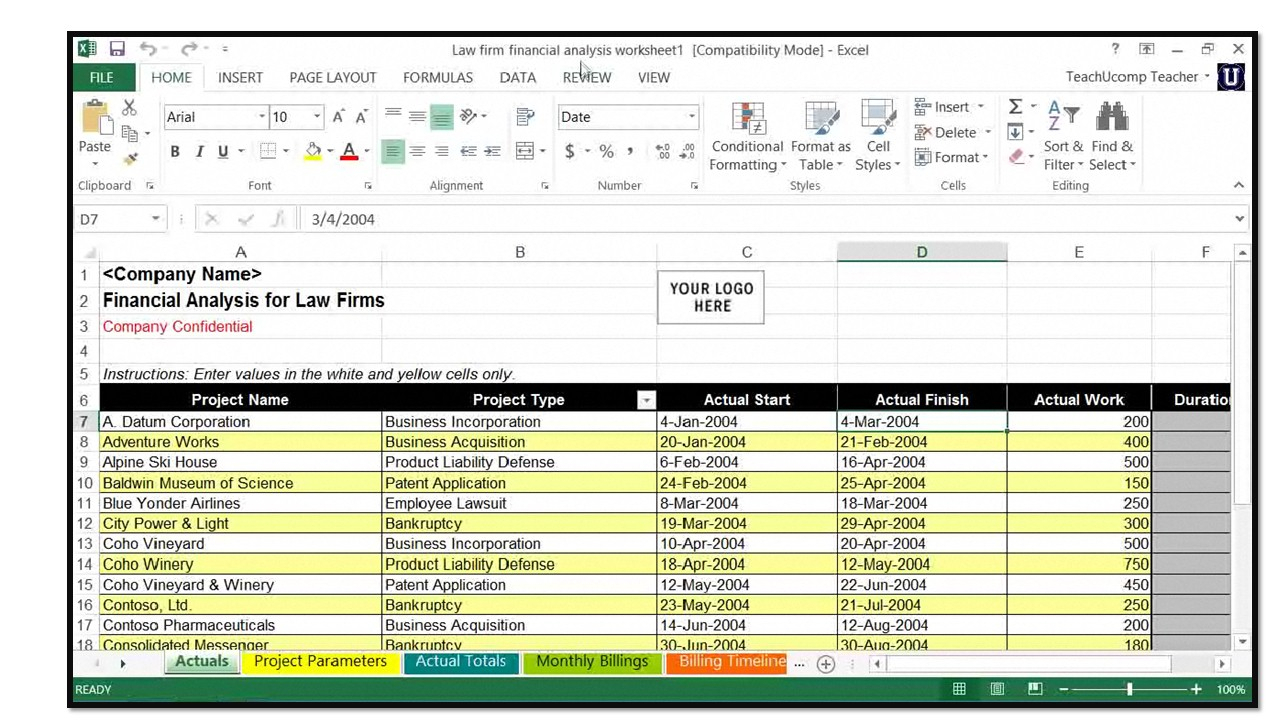Click the yellow Fill Color swatch
The image size is (1280, 720).
[313, 151]
